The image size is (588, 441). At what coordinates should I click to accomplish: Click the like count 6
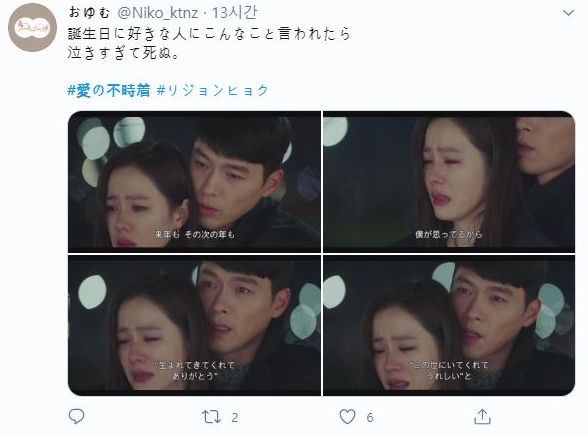(370, 418)
